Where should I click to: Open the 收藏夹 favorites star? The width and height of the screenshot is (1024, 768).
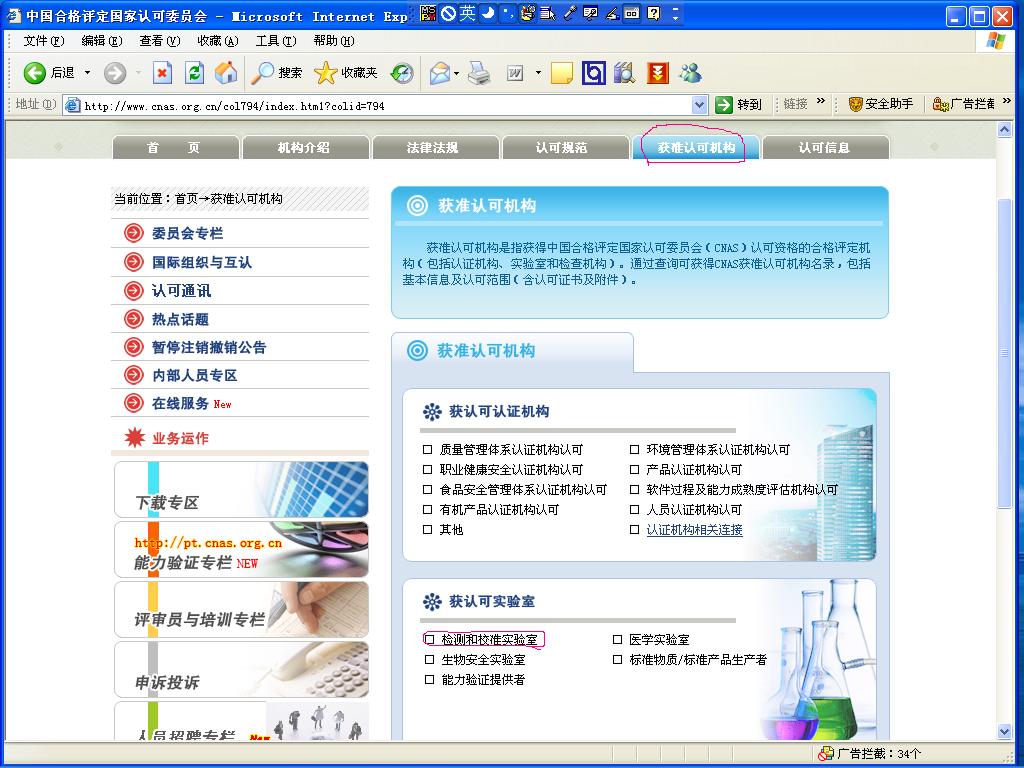click(x=325, y=72)
